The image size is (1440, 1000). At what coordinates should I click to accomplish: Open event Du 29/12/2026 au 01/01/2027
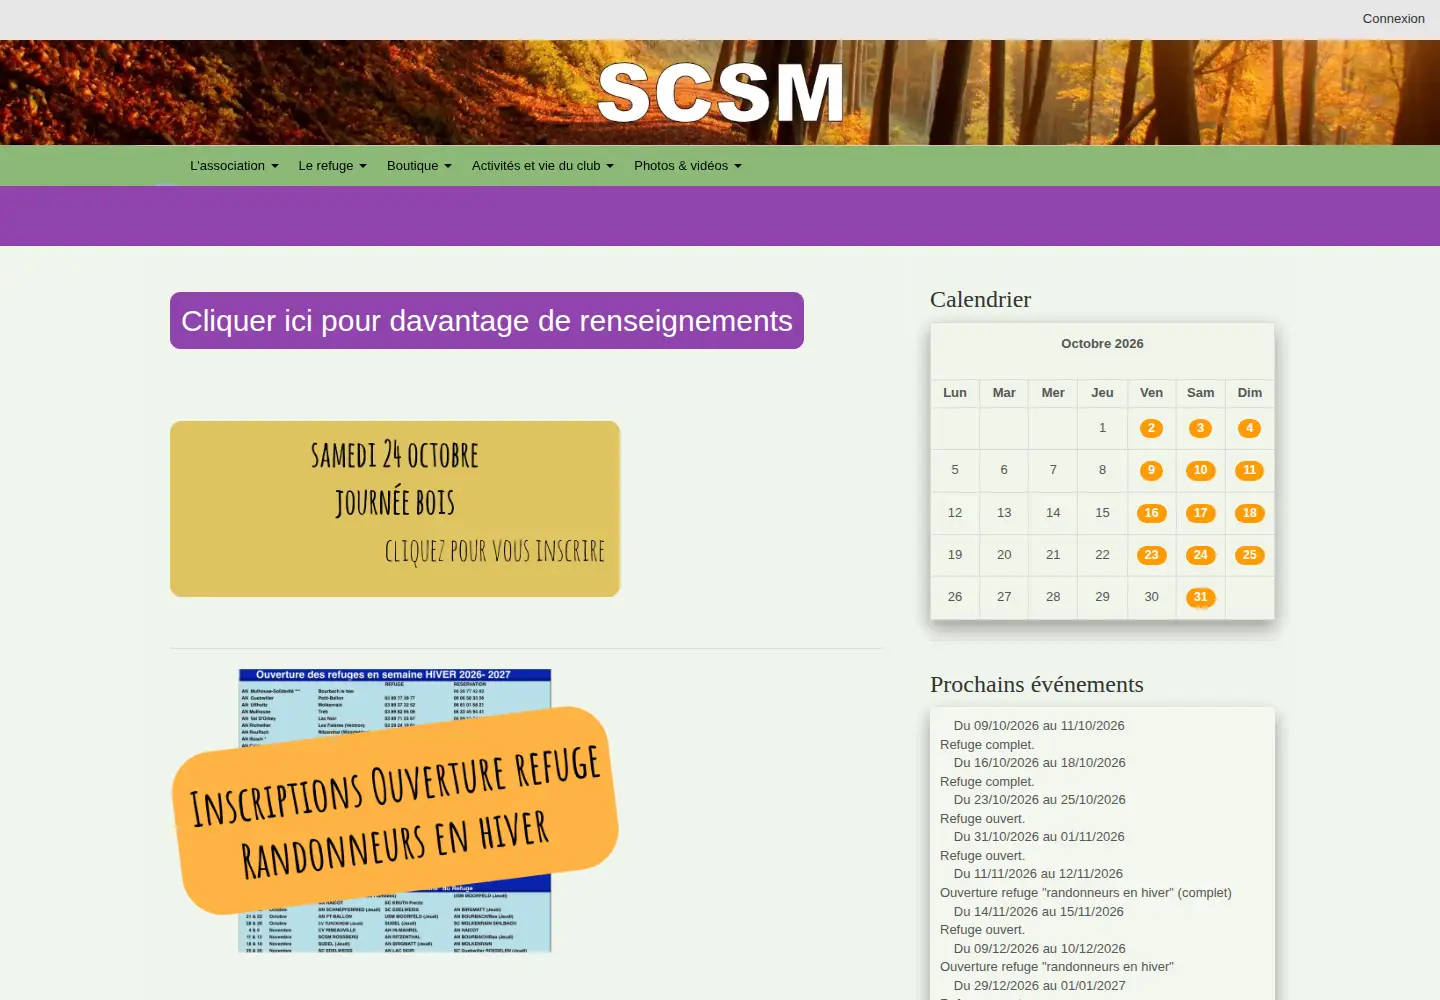pyautogui.click(x=1039, y=986)
